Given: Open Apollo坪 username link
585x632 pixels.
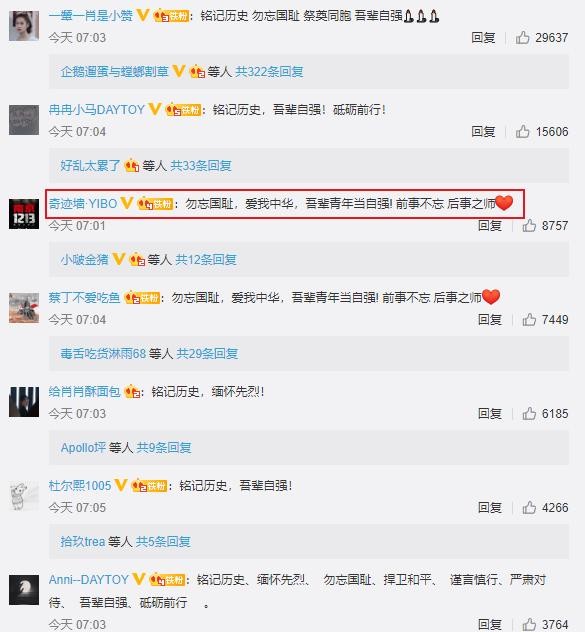Looking at the screenshot, I should 83,447.
